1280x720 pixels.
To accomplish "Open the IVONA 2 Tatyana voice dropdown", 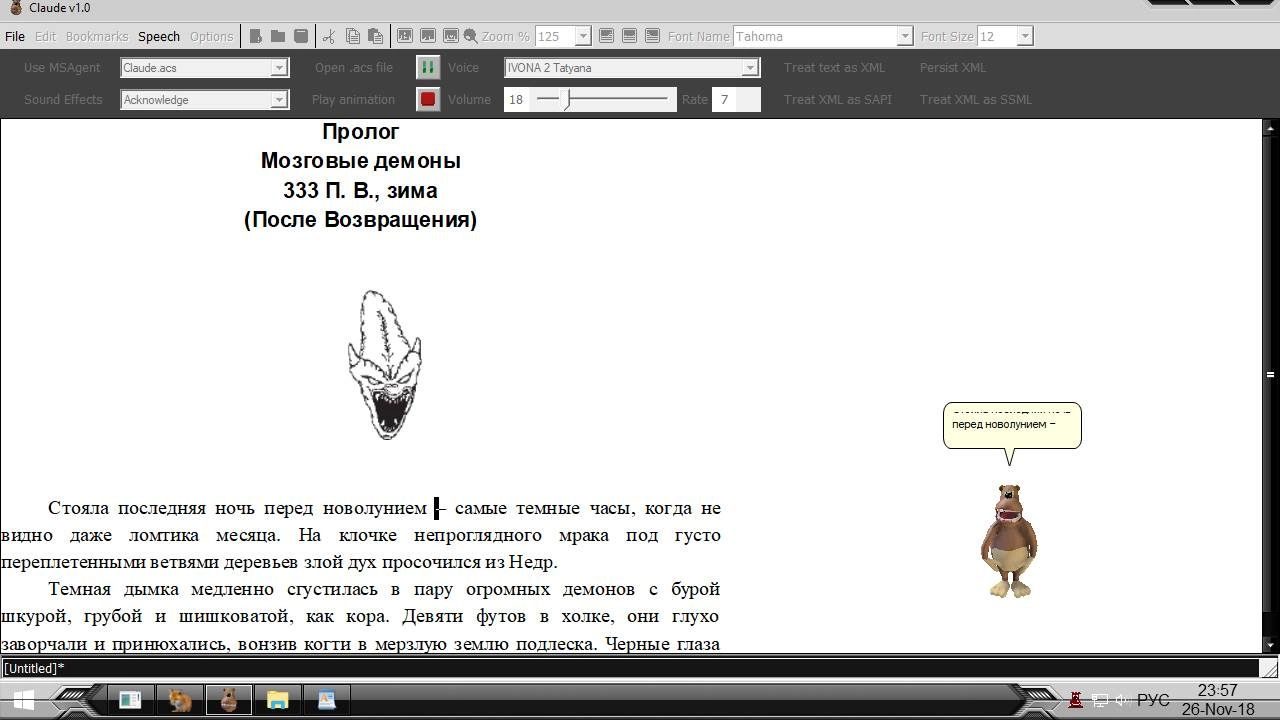I will [749, 68].
